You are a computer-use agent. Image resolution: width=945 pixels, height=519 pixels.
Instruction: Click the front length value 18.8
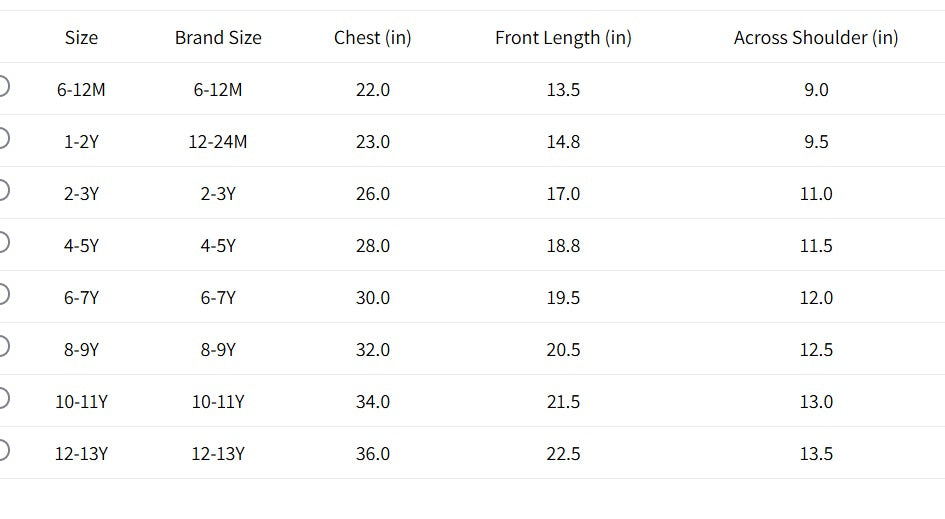pos(563,246)
